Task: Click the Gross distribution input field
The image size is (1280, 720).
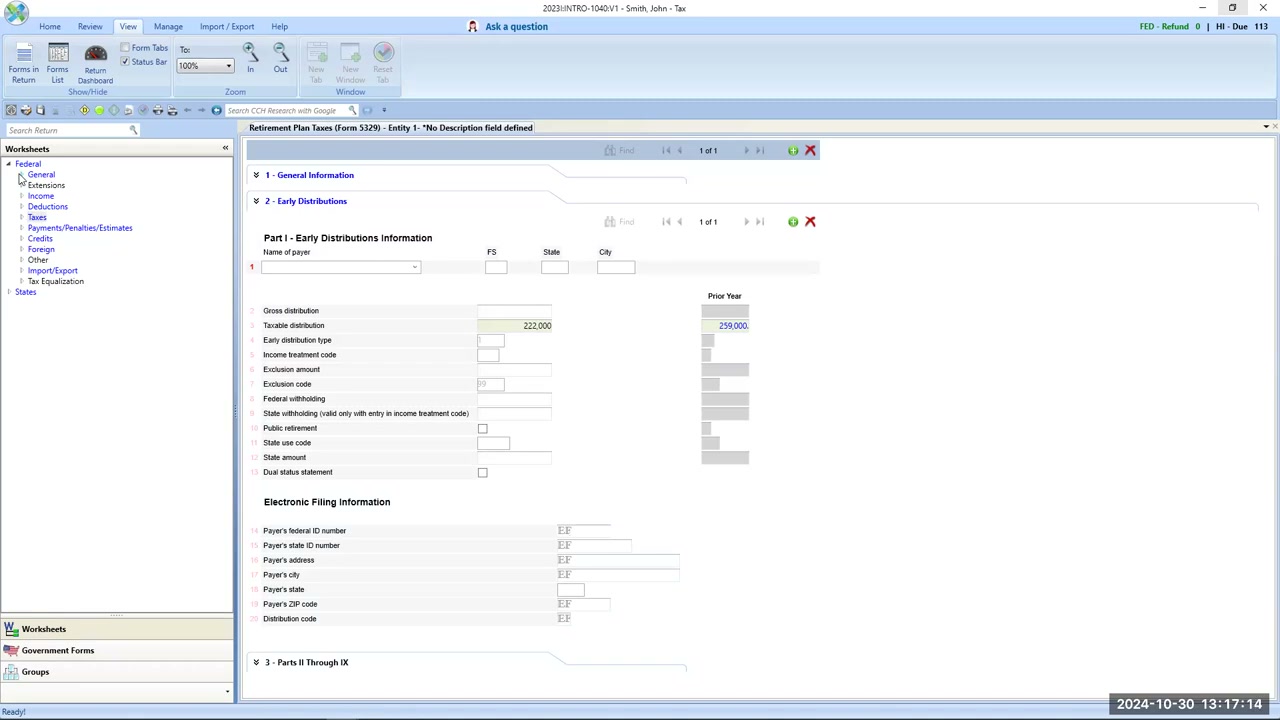Action: tap(514, 311)
